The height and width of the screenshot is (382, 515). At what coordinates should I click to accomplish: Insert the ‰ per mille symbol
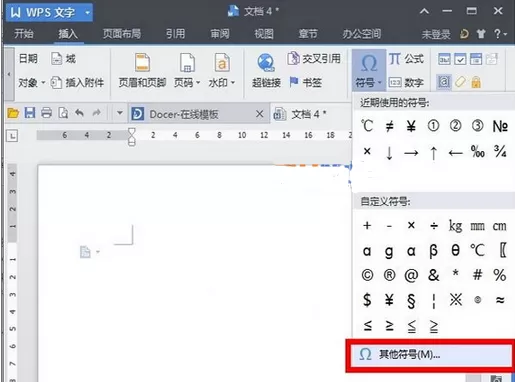point(478,152)
